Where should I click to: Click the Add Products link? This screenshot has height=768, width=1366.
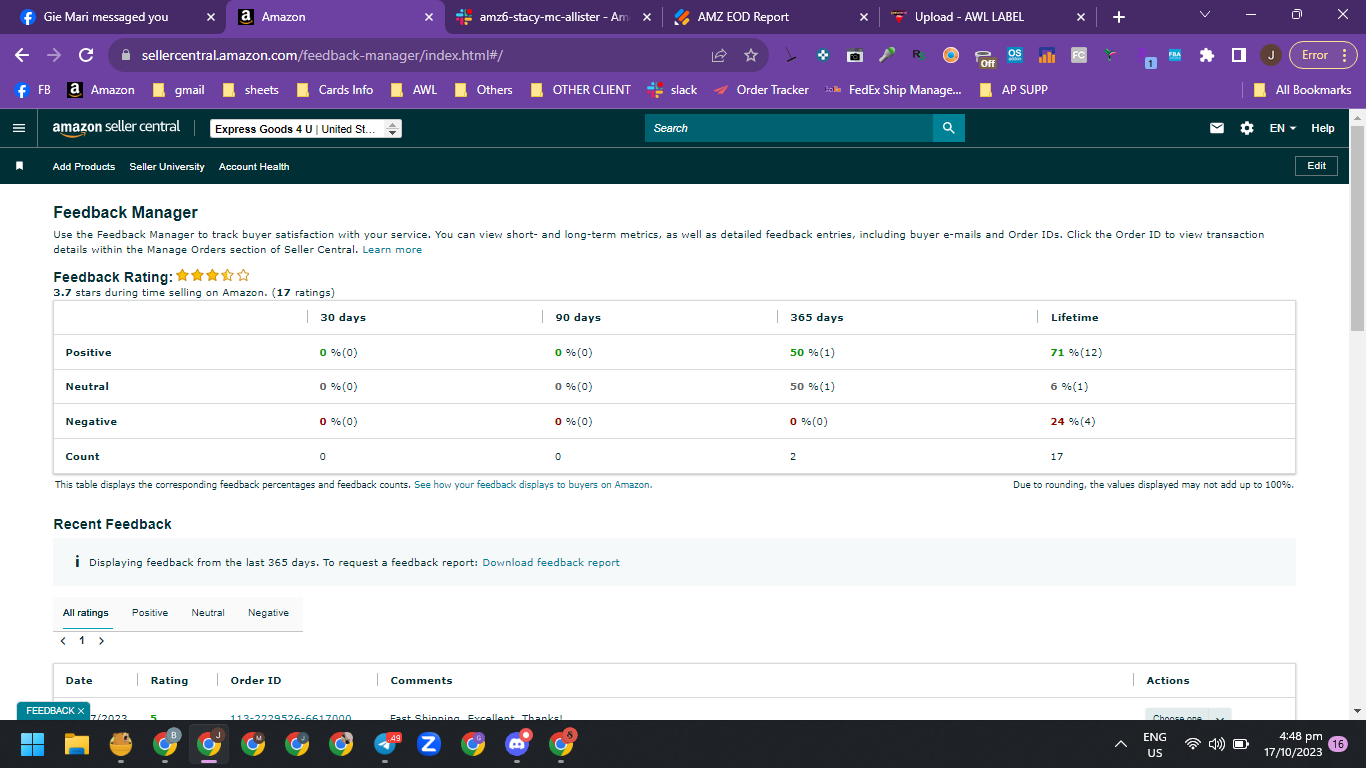point(84,167)
